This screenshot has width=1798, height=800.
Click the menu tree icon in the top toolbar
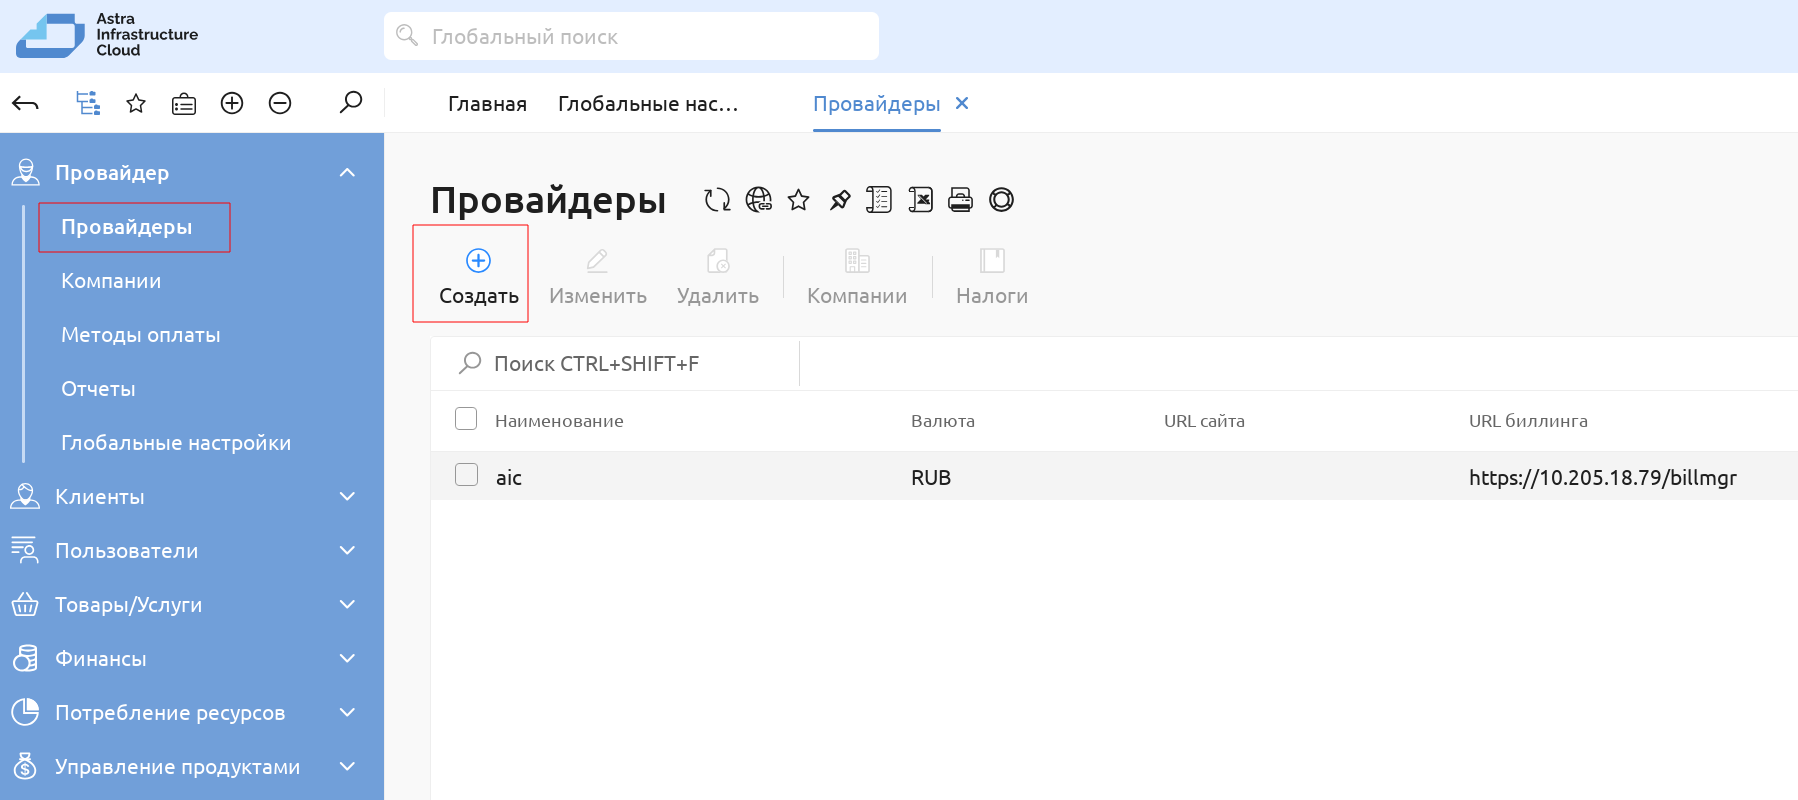pyautogui.click(x=88, y=103)
